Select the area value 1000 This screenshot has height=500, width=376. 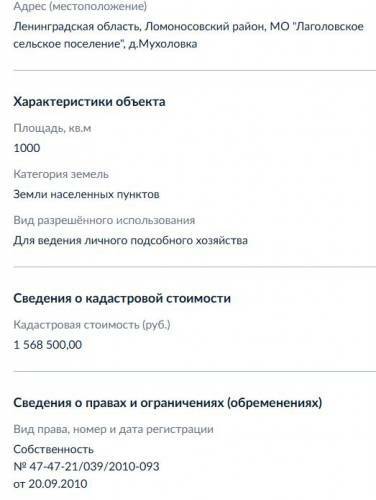[27, 148]
